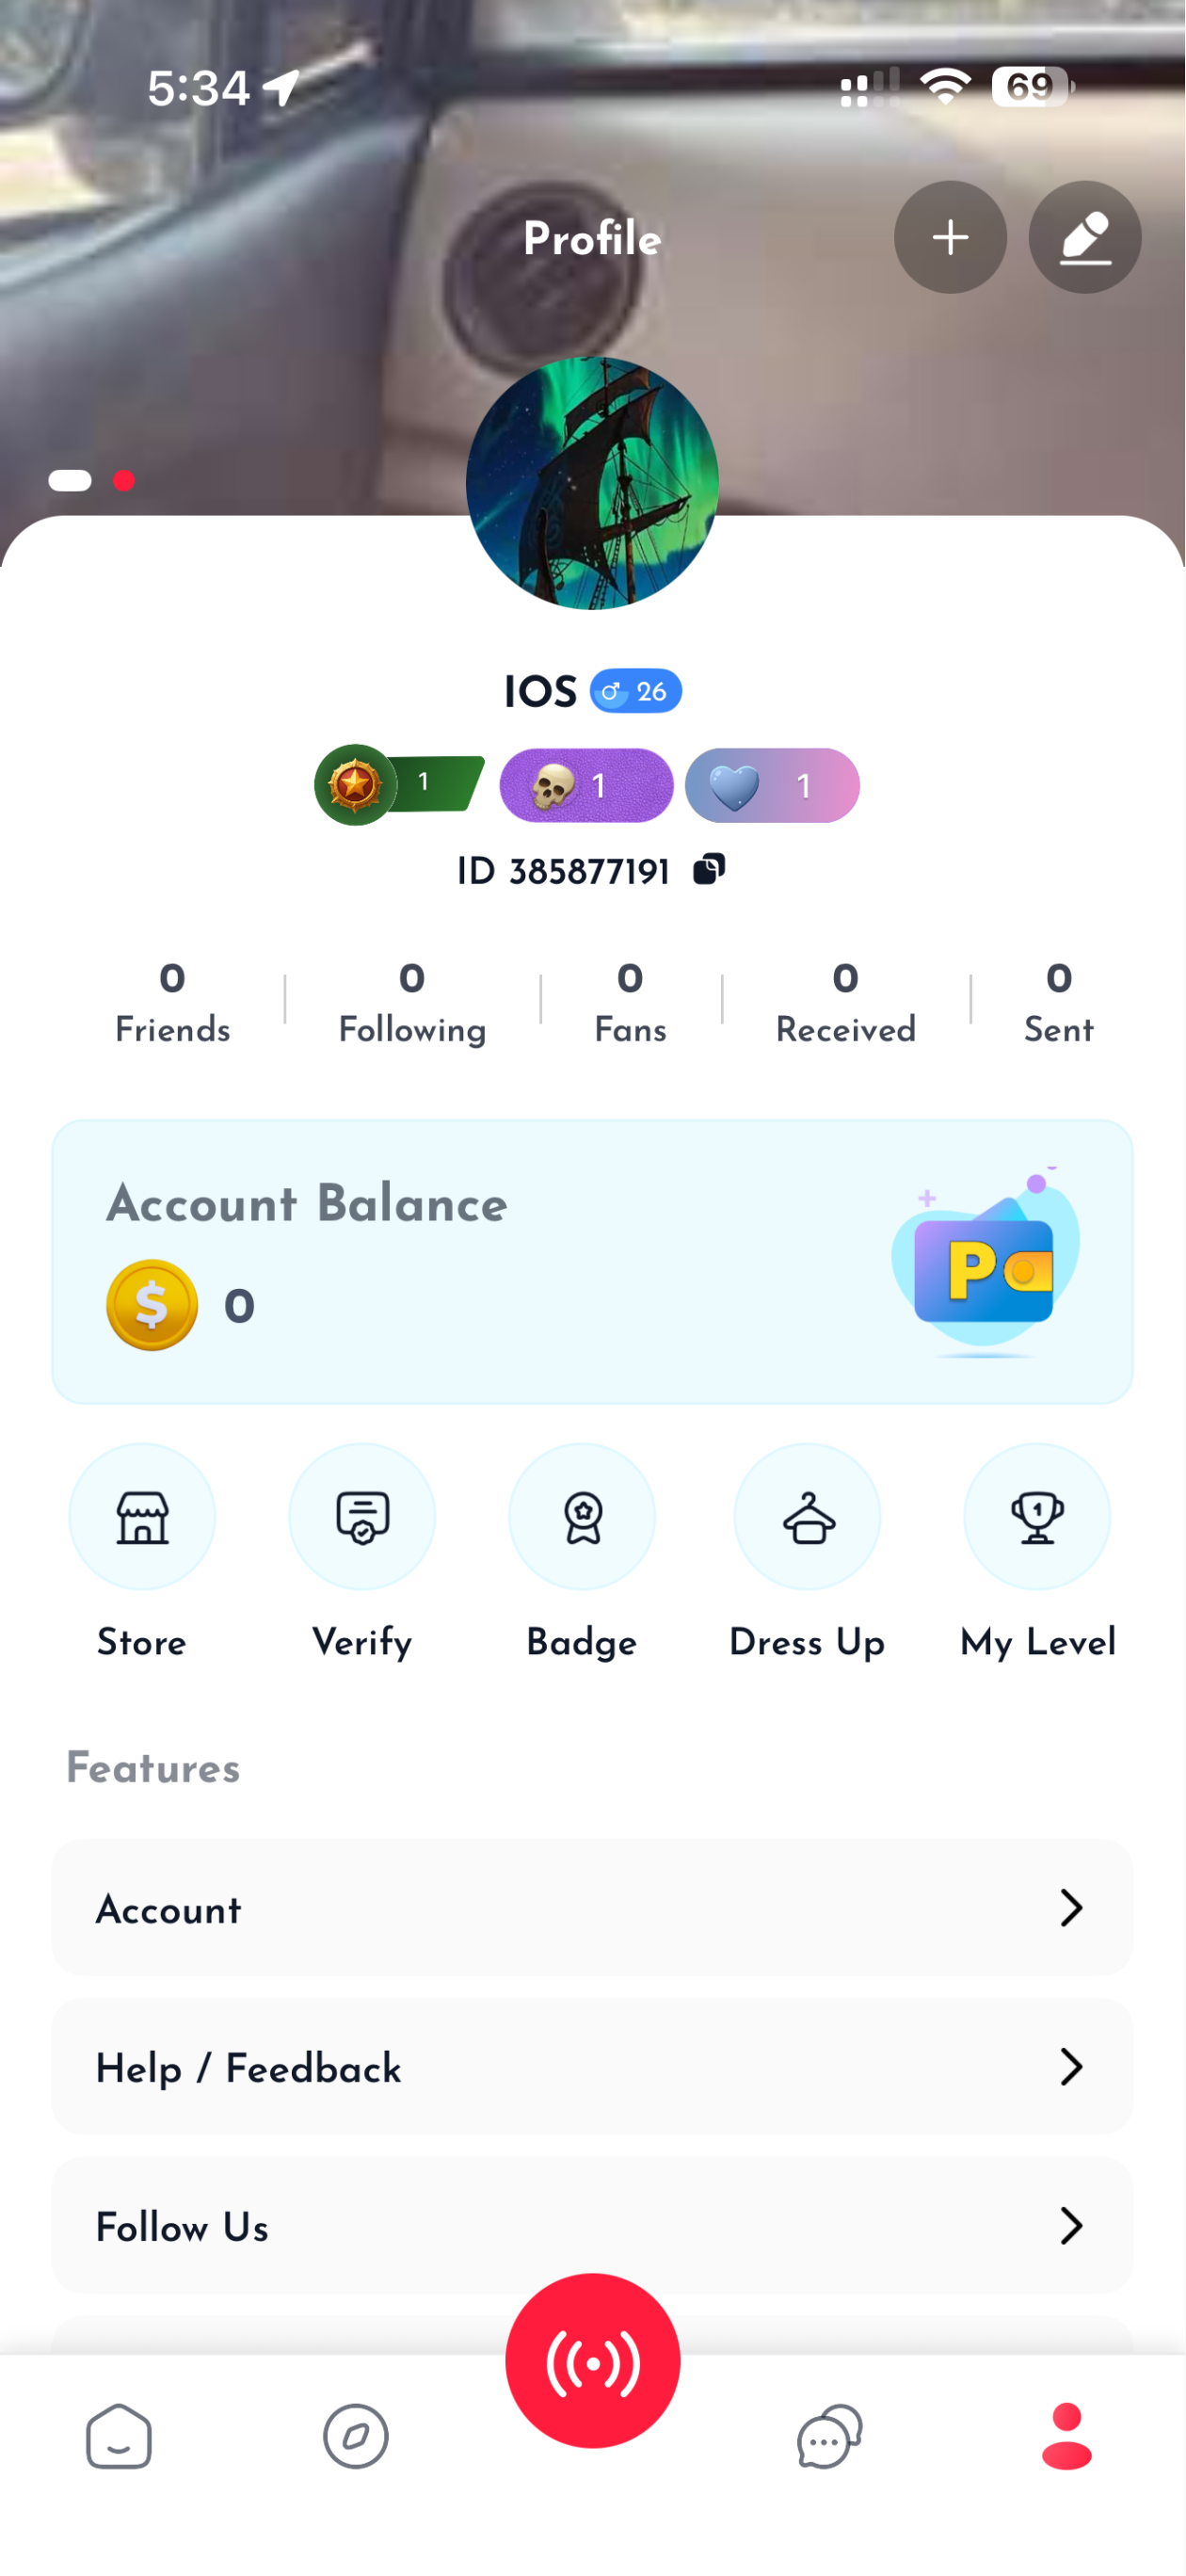This screenshot has width=1186, height=2576.
Task: Expand the Help / Feedback row chevron
Action: point(1071,2067)
